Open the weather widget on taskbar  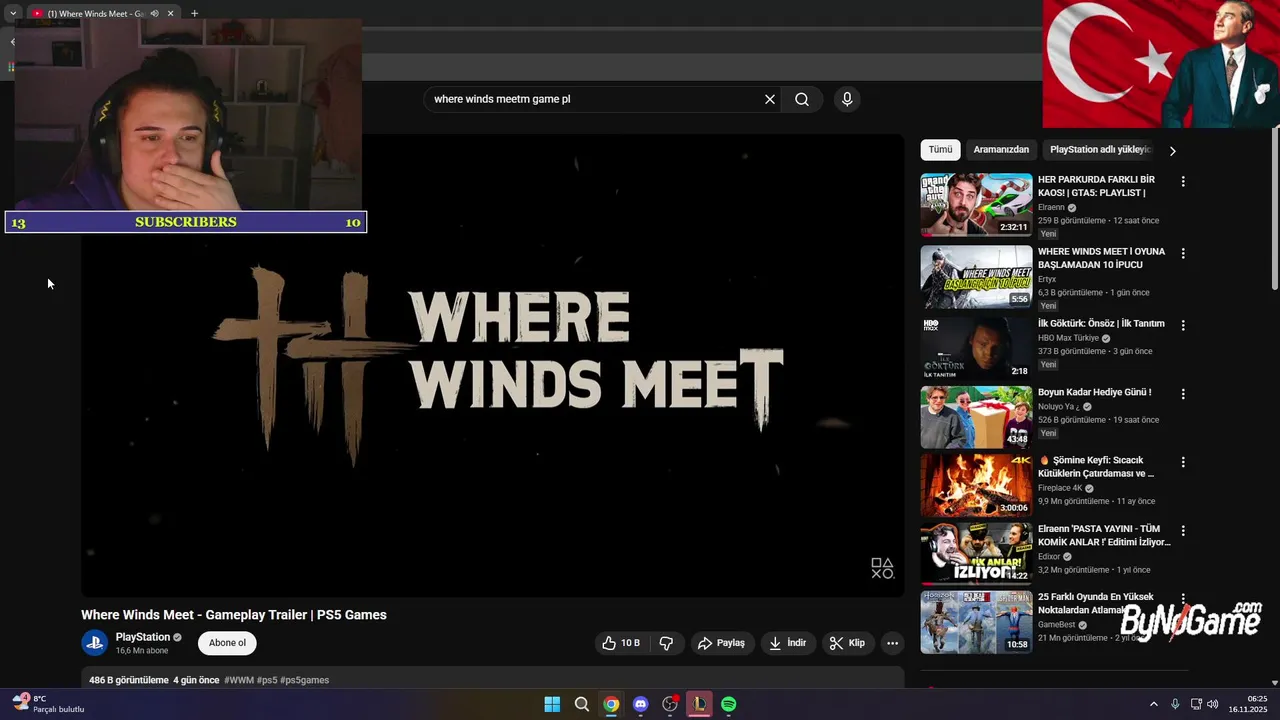47,704
